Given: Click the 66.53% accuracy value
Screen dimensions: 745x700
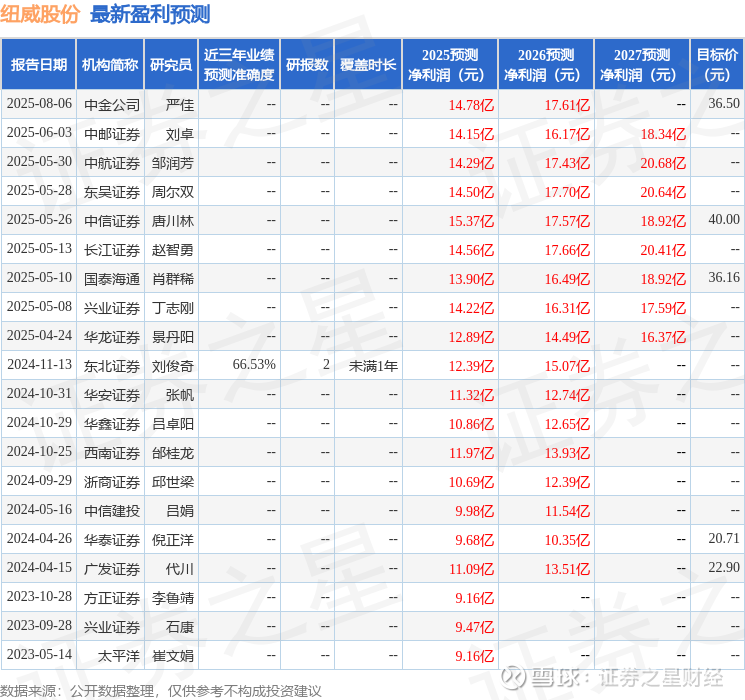Looking at the screenshot, I should [x=254, y=364].
